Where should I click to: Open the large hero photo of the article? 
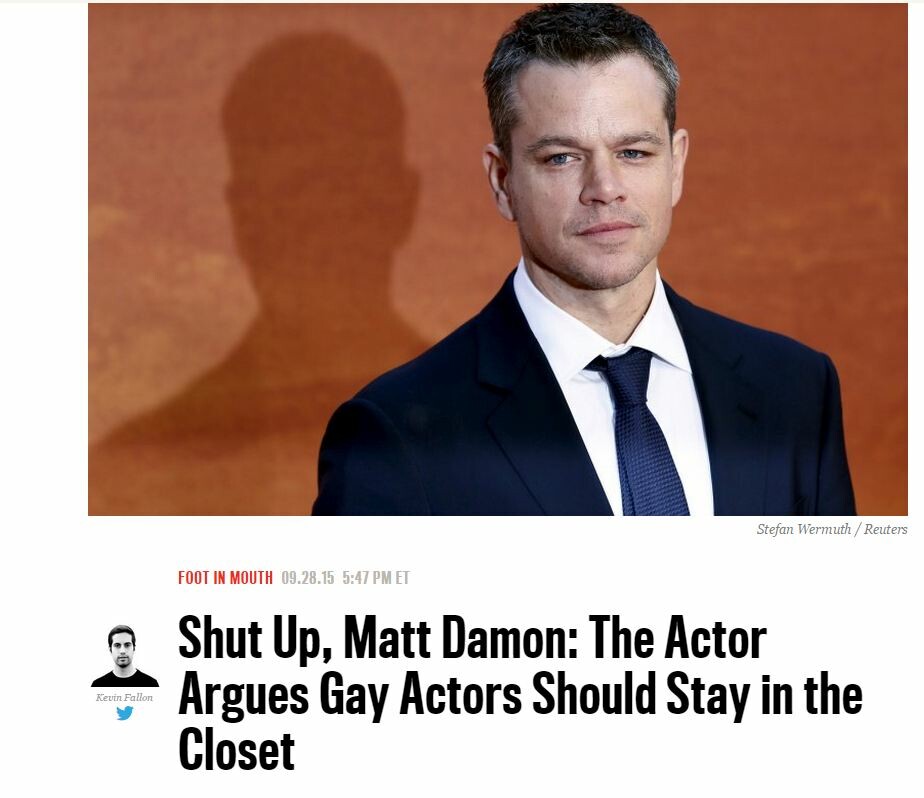pyautogui.click(x=497, y=259)
